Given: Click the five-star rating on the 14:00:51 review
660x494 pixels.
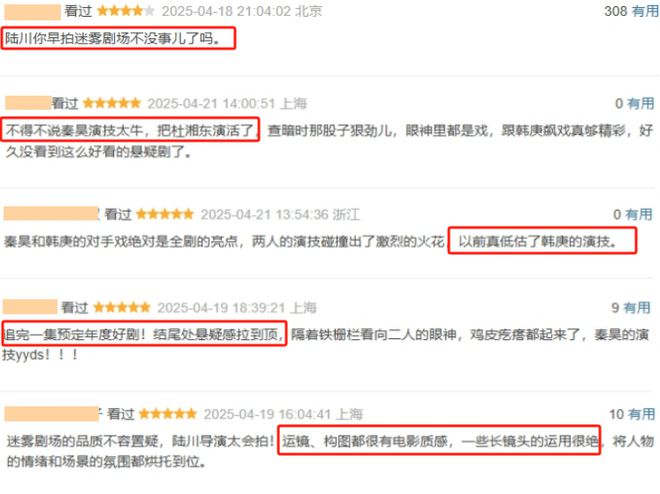Looking at the screenshot, I should click(112, 103).
